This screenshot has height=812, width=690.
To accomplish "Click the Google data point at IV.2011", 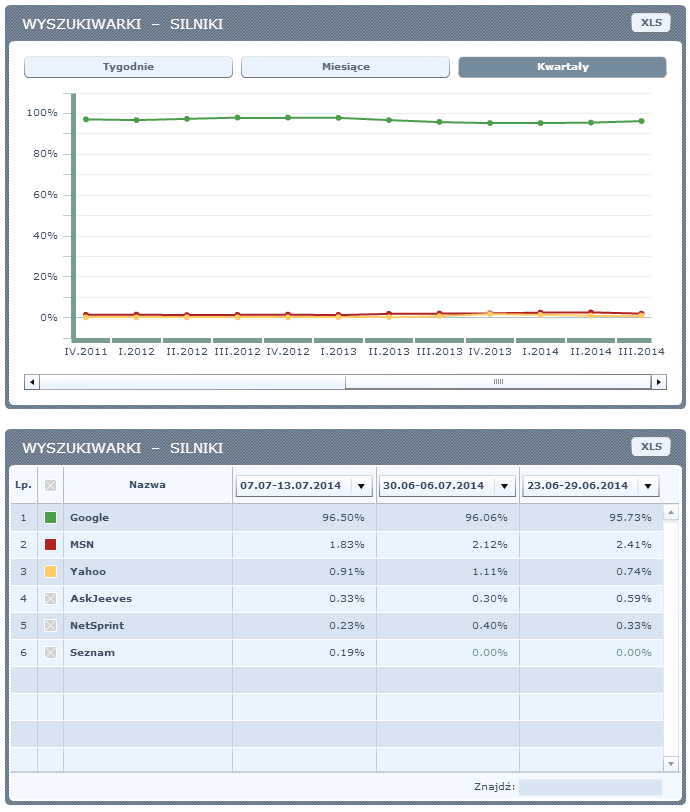I will pos(86,119).
